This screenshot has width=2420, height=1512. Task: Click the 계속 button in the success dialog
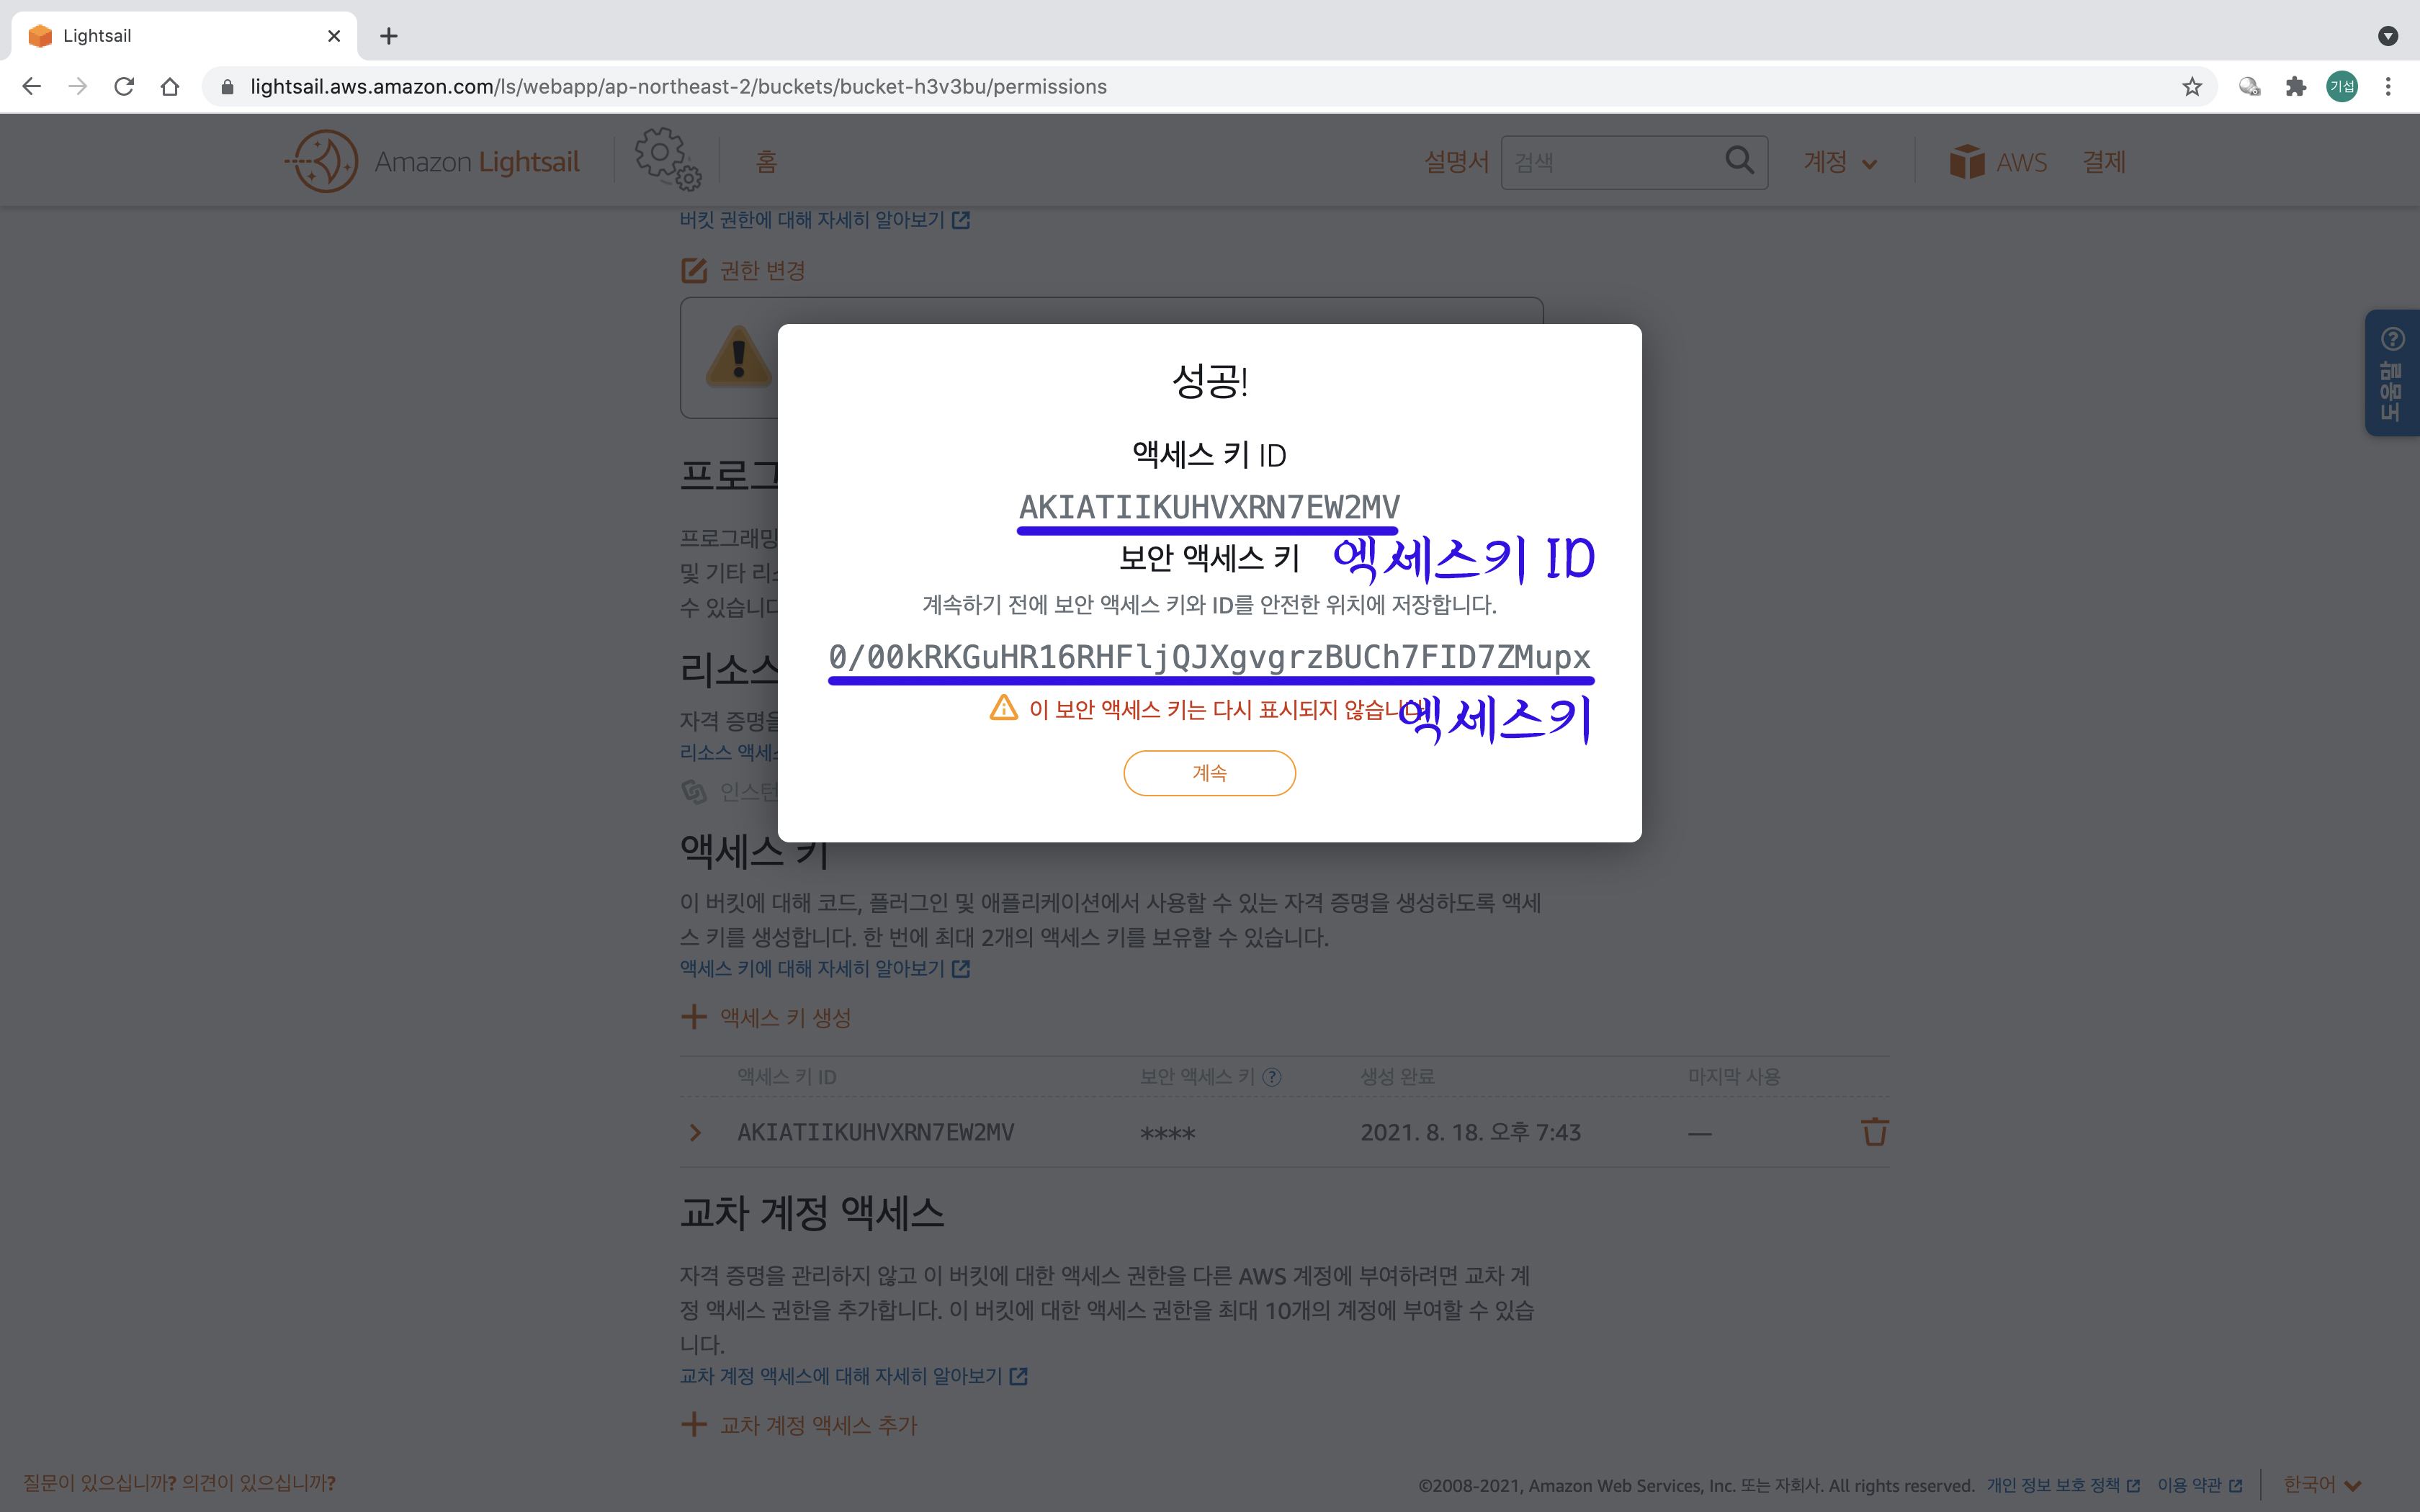pyautogui.click(x=1209, y=773)
